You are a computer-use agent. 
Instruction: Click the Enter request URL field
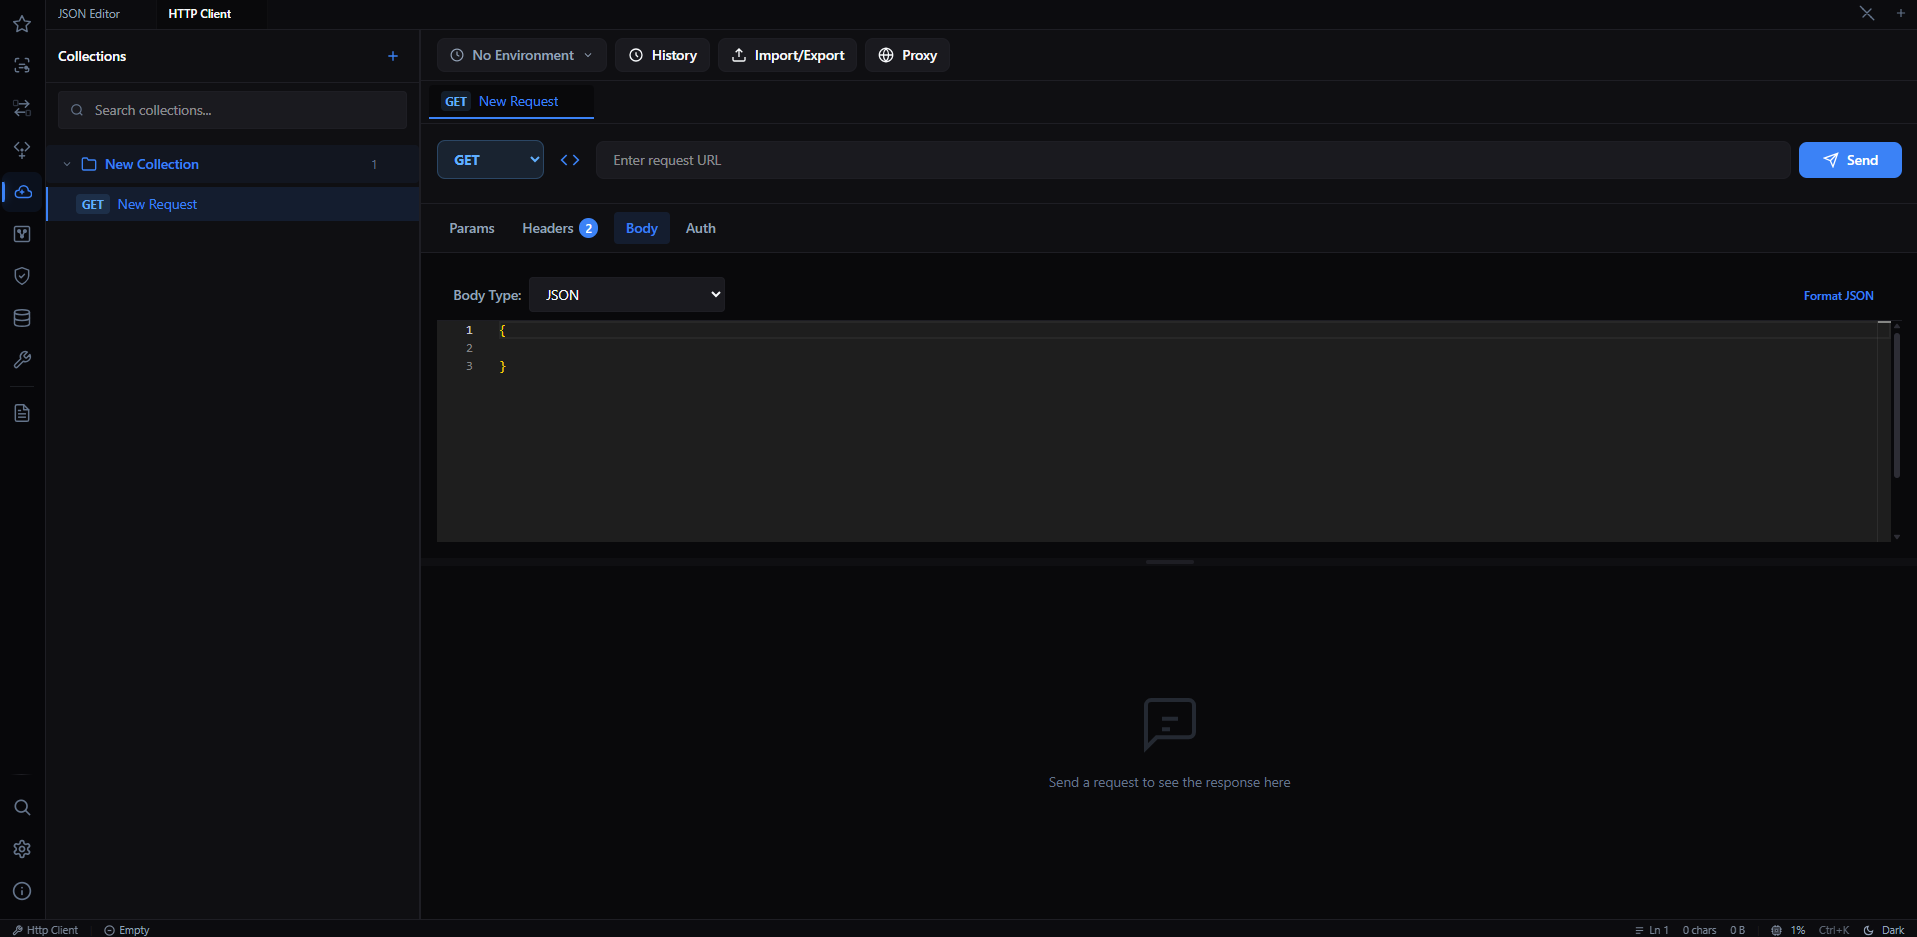[1000, 159]
